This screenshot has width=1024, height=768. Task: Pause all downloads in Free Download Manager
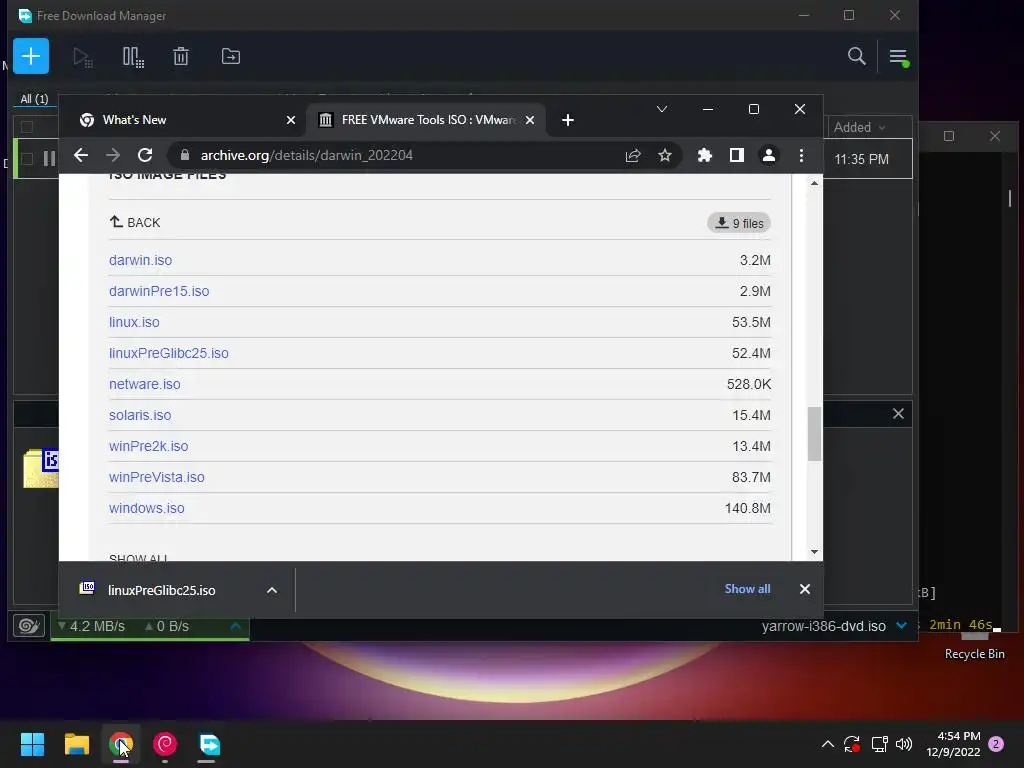[x=133, y=57]
